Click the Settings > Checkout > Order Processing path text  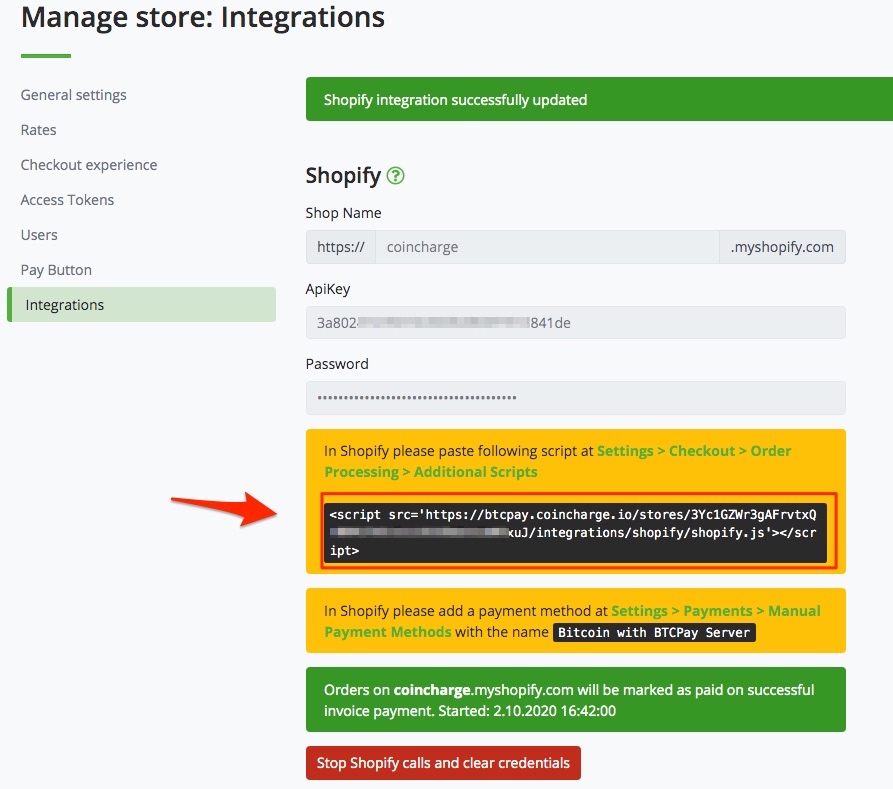[558, 461]
